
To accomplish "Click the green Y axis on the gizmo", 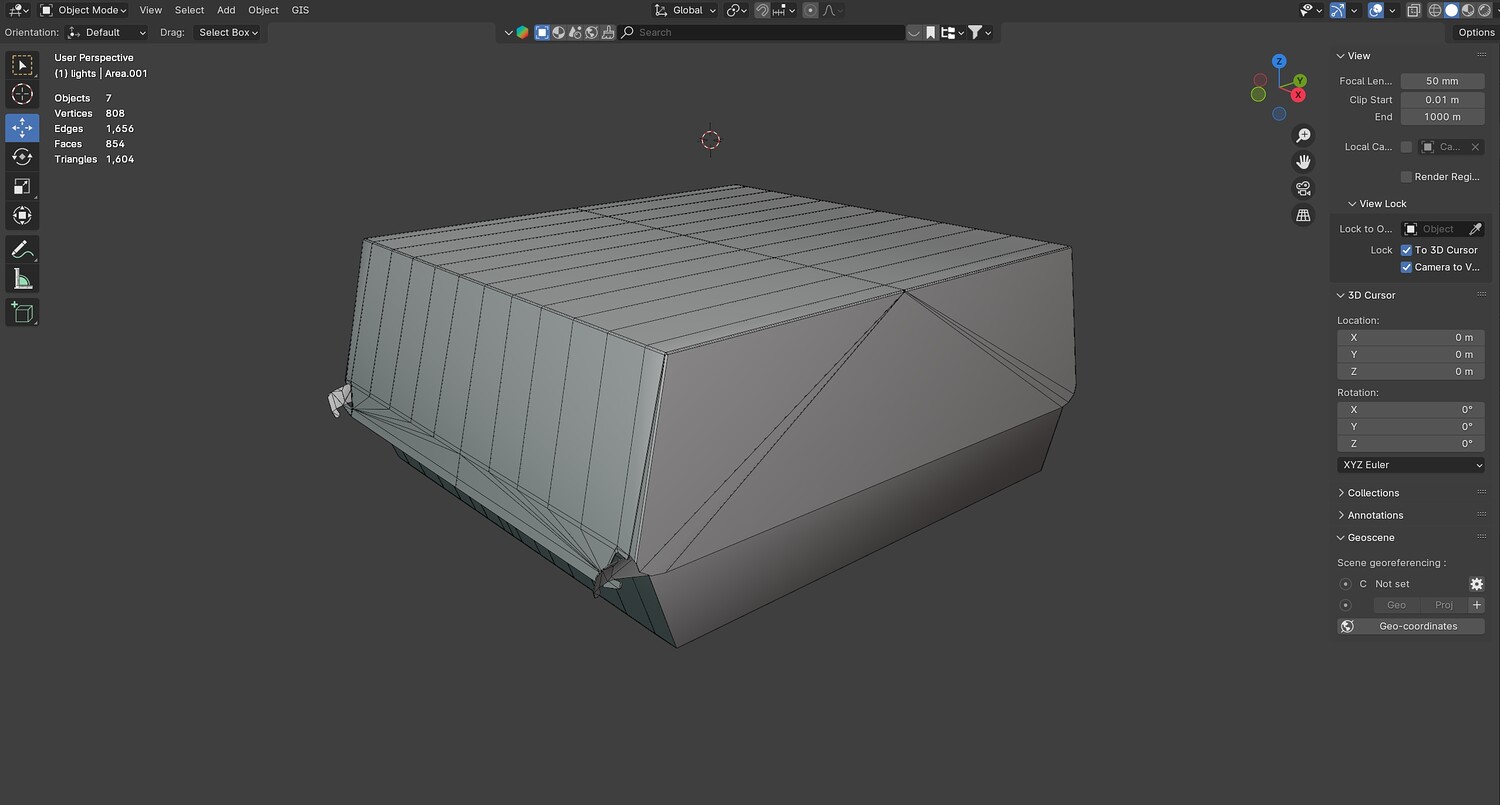I will point(1300,80).
